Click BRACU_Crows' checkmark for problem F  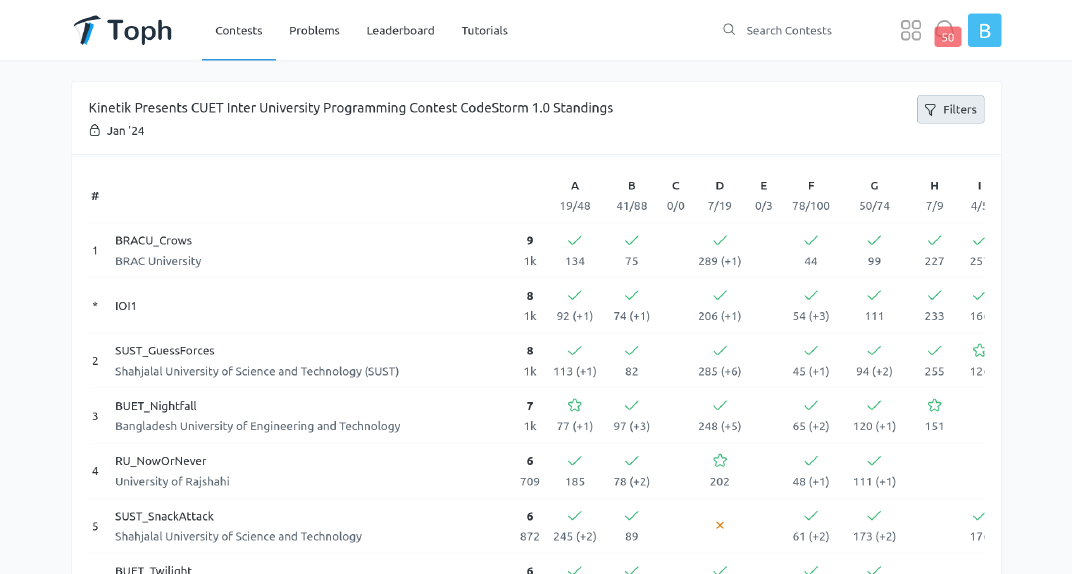(811, 240)
